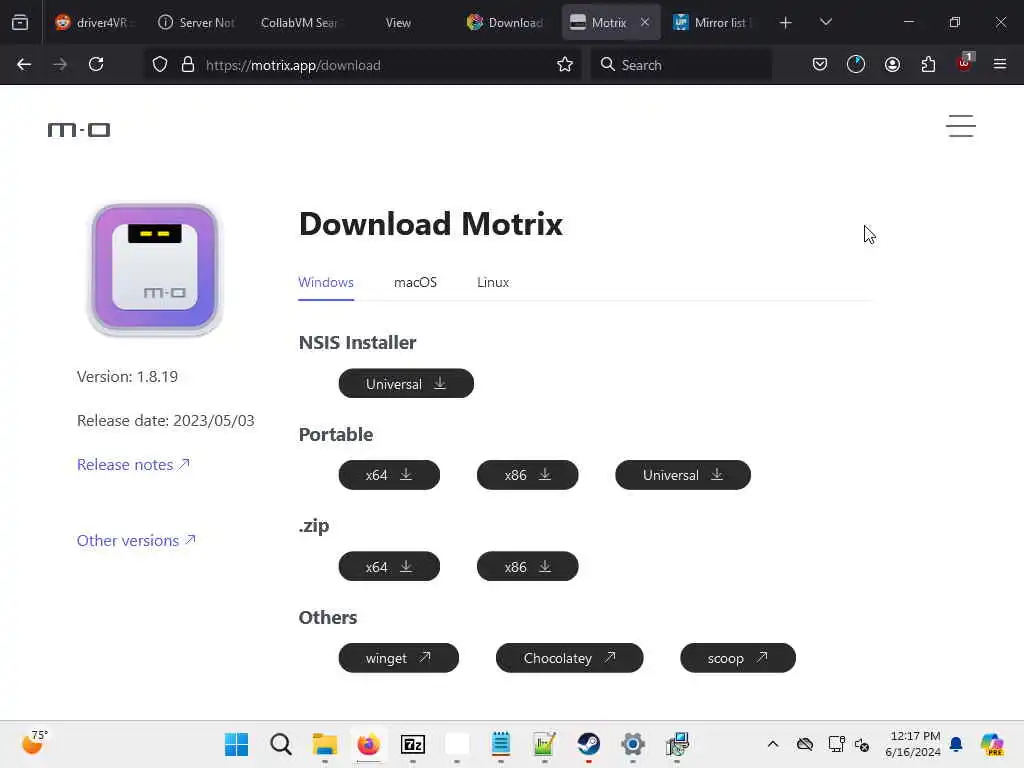Open the Settings gear taskbar icon
1024x768 pixels.
633,744
